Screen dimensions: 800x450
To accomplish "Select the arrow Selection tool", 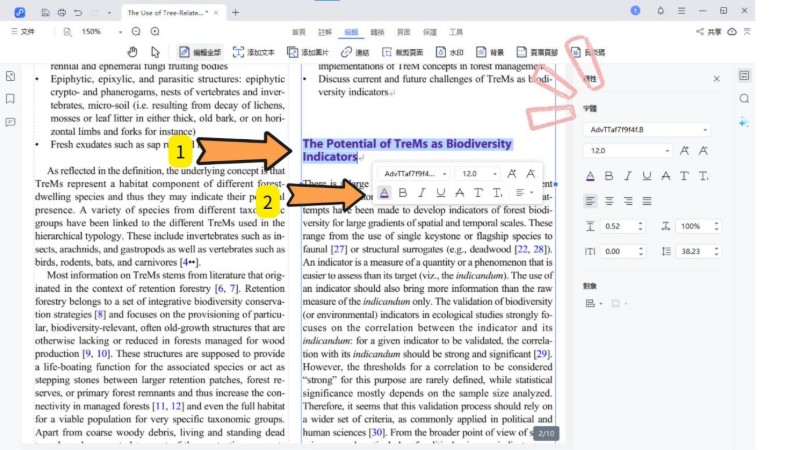I will 155,52.
